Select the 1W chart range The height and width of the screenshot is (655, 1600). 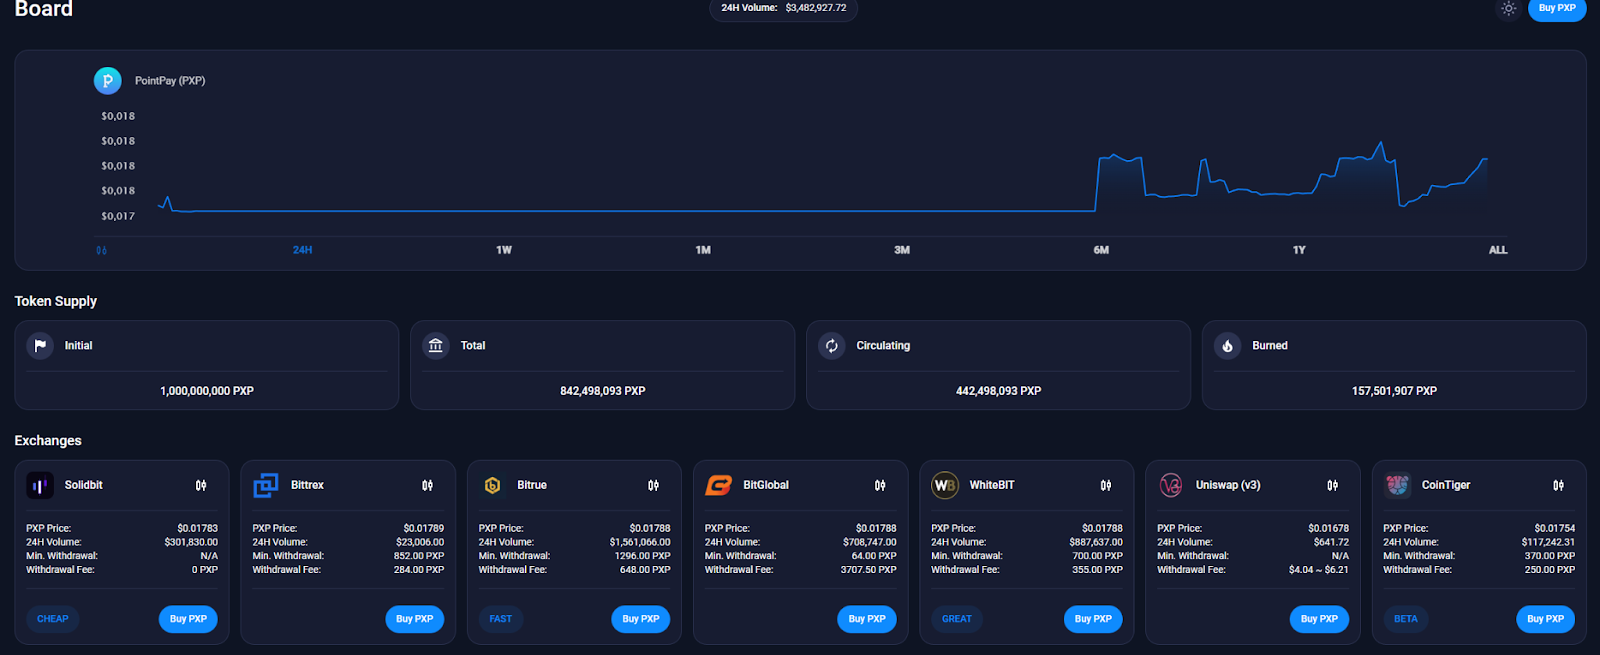[504, 250]
